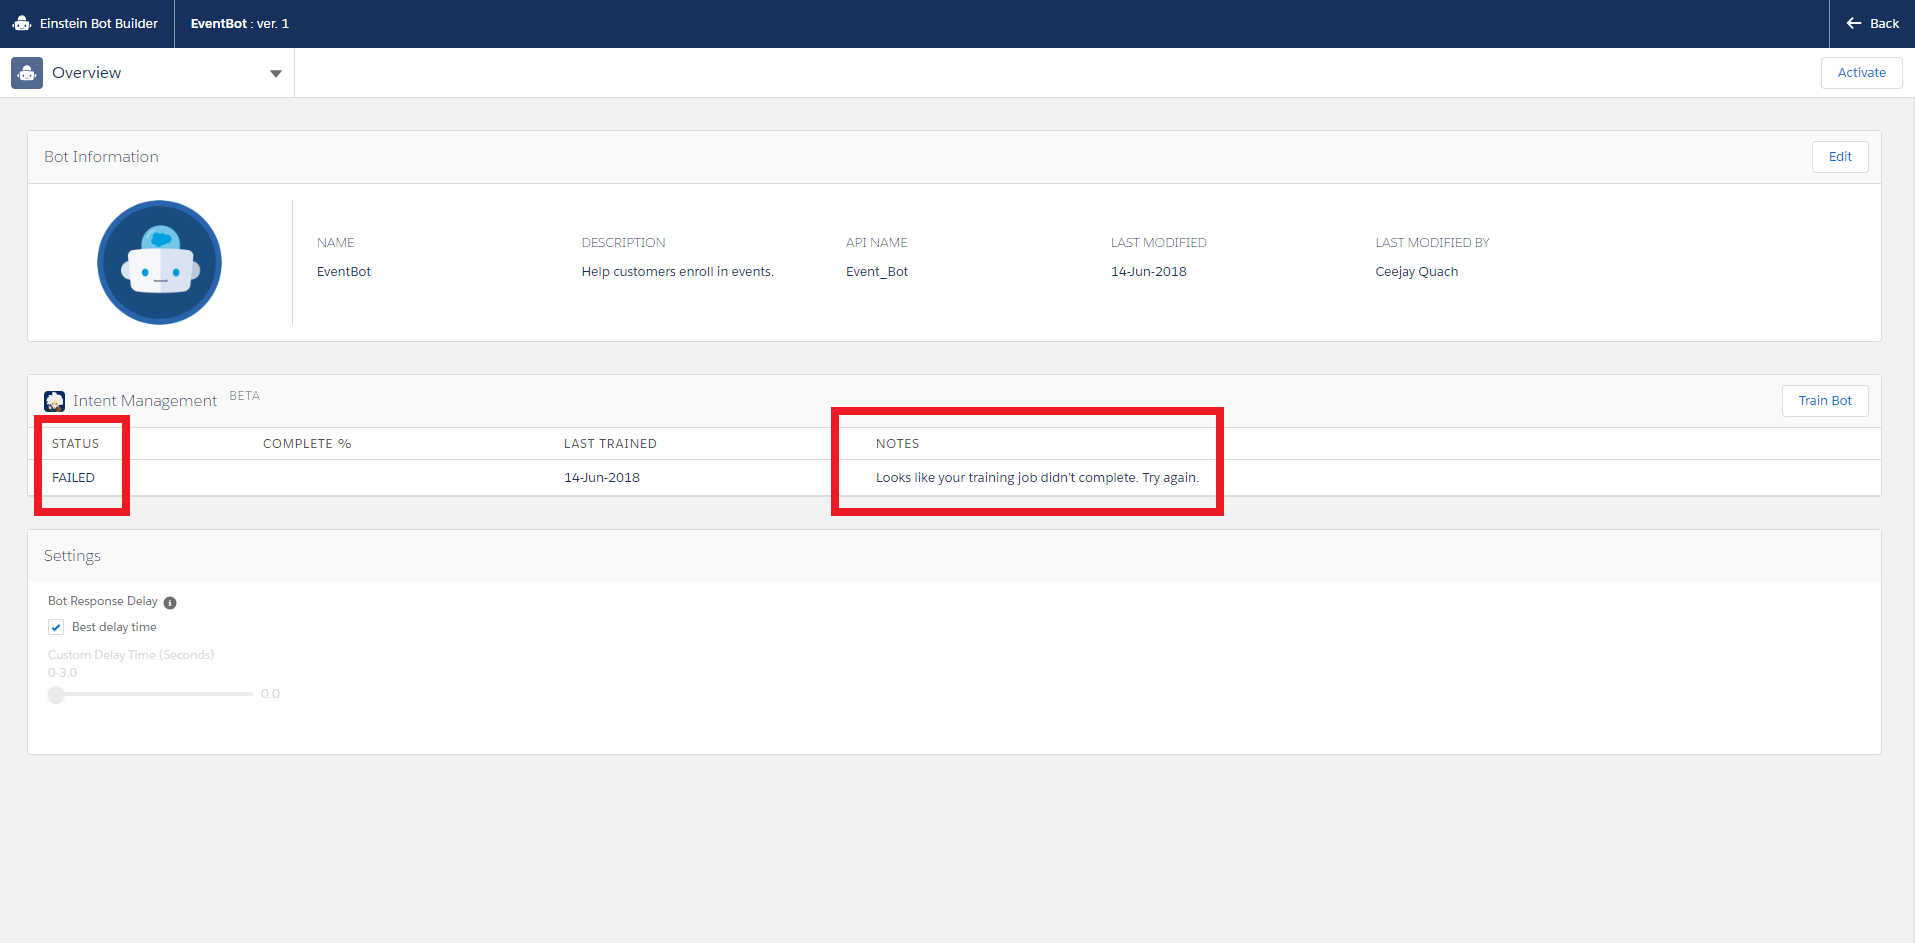Click the Custom Delay Time slider handle
The width and height of the screenshot is (1915, 943).
[56, 694]
